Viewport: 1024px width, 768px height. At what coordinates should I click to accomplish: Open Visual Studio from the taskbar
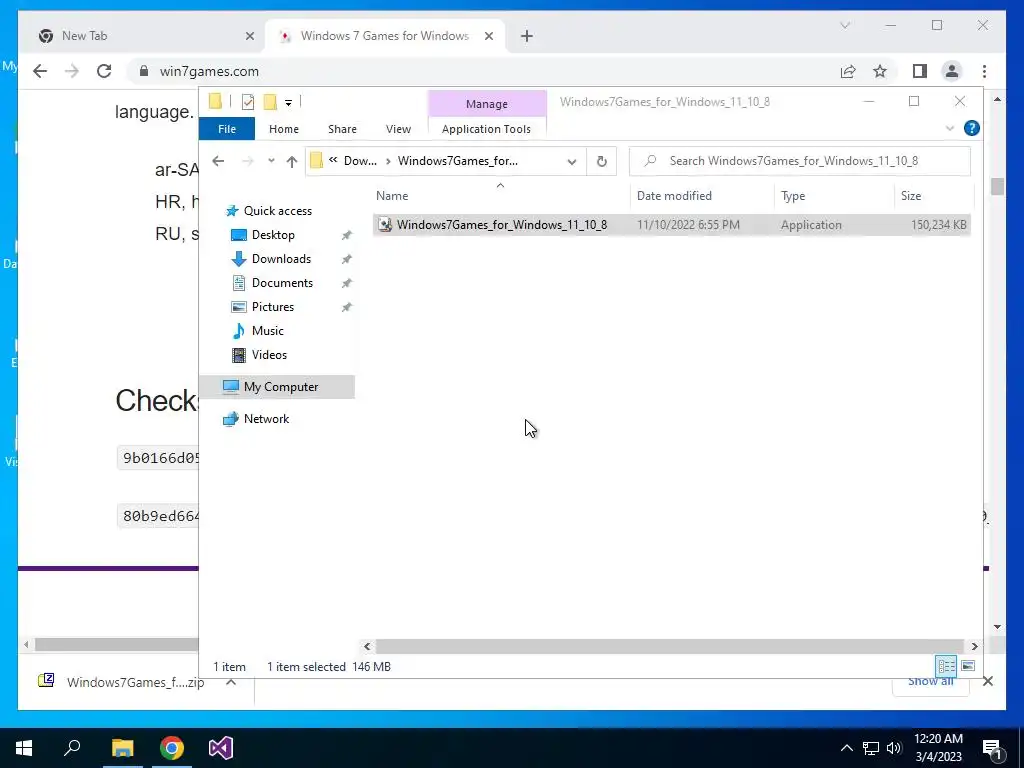(x=221, y=748)
